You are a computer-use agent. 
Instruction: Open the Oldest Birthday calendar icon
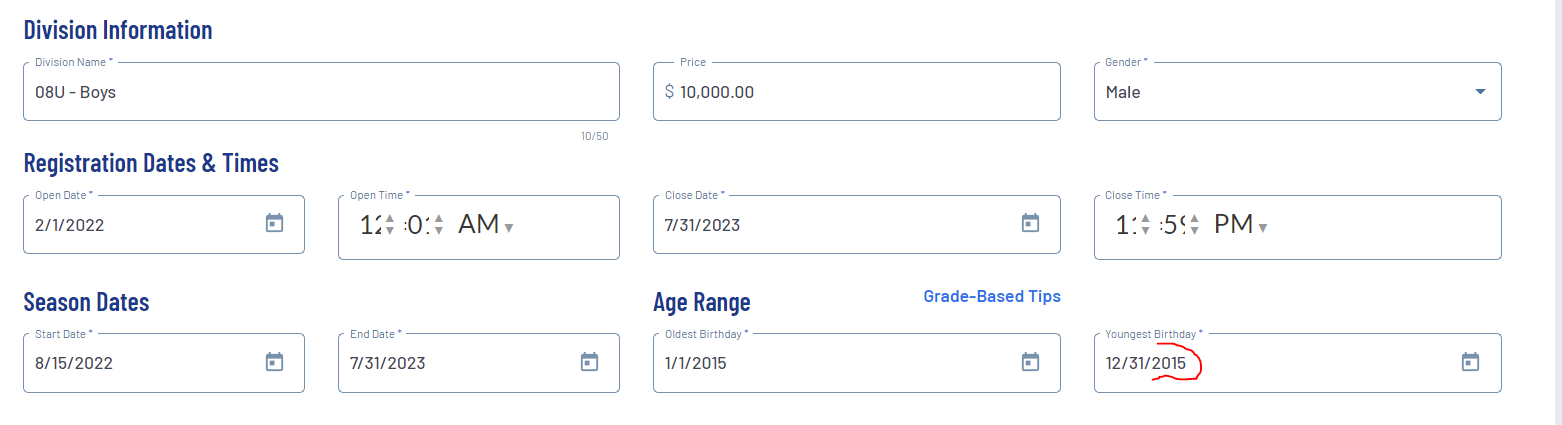click(x=1030, y=362)
